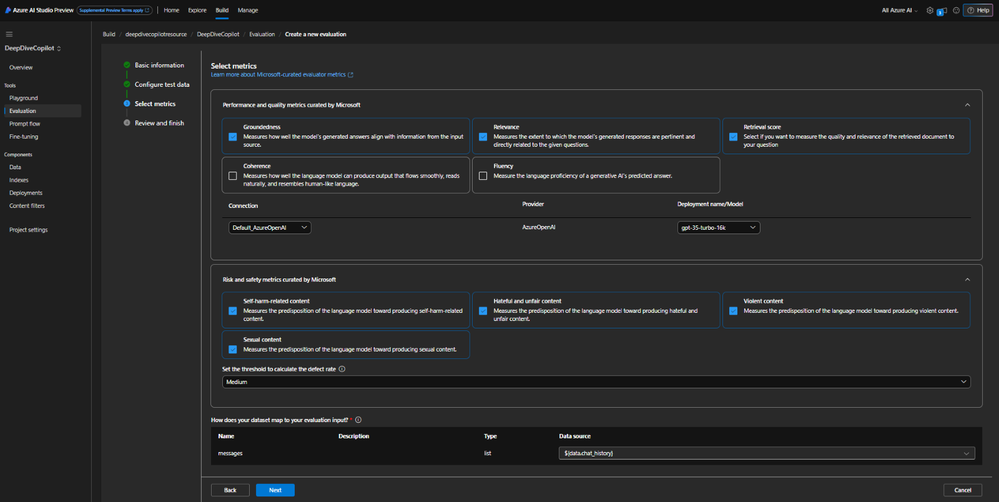Screen dimensions: 999x502
Task: Open the announcements megaphone icon
Action: pyautogui.click(x=942, y=11)
